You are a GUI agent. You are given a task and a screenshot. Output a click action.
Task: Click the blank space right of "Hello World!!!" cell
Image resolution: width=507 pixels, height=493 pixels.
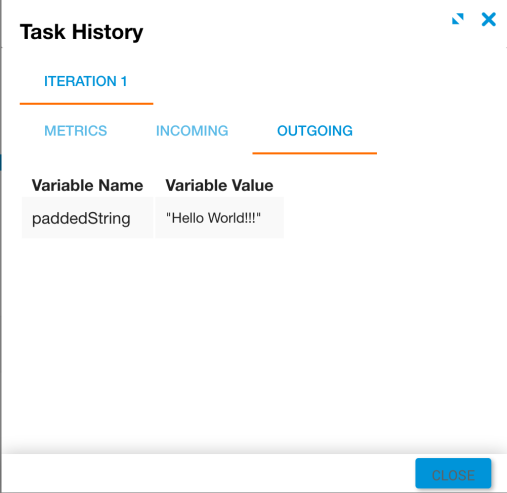[395, 218]
